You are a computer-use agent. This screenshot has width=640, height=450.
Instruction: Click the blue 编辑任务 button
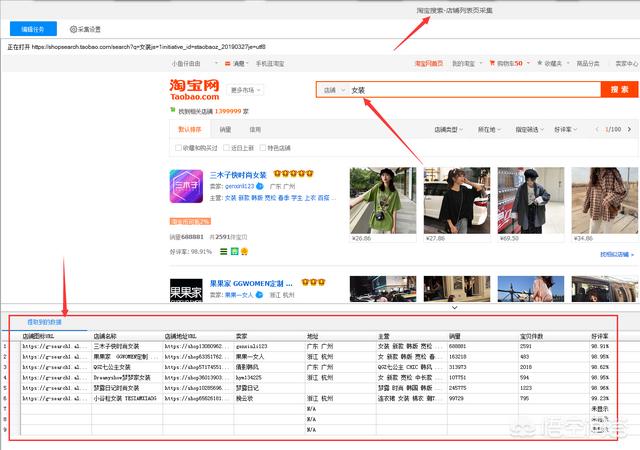point(33,29)
